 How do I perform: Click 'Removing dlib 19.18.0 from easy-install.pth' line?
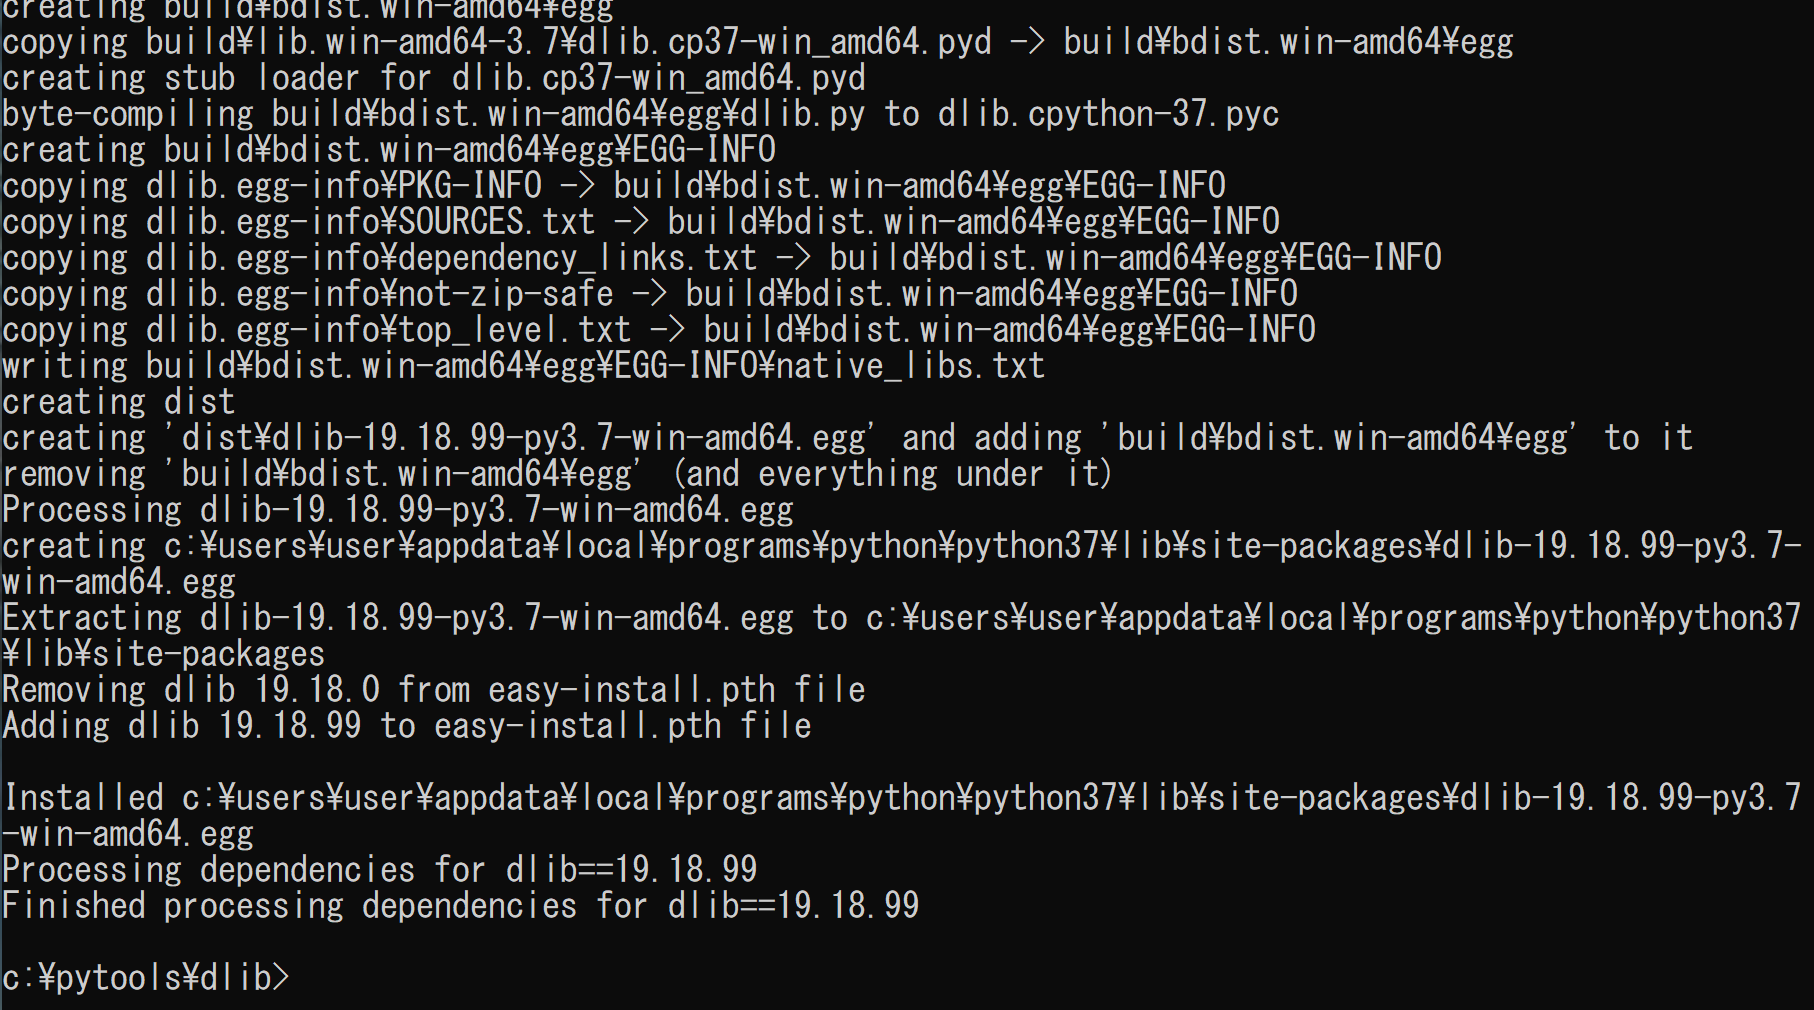point(433,689)
